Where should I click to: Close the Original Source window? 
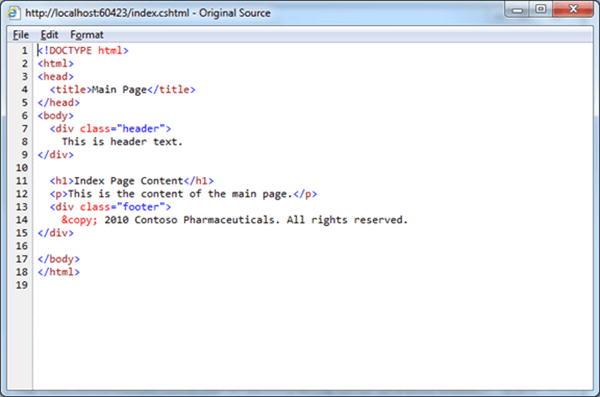[x=573, y=9]
